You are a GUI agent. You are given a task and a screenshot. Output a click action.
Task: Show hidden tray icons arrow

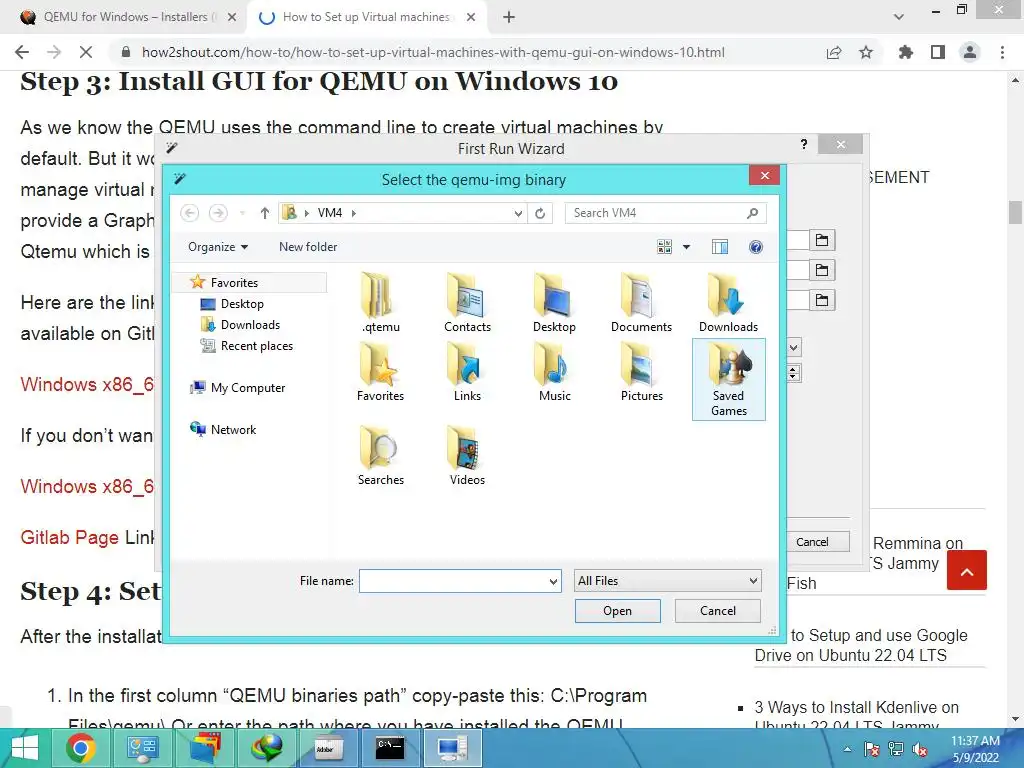point(847,750)
